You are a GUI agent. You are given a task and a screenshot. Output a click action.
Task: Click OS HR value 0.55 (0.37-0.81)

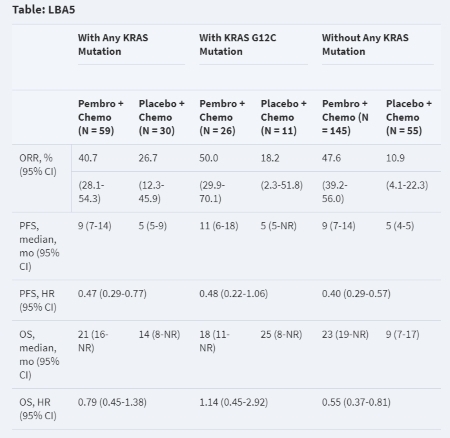point(356,402)
